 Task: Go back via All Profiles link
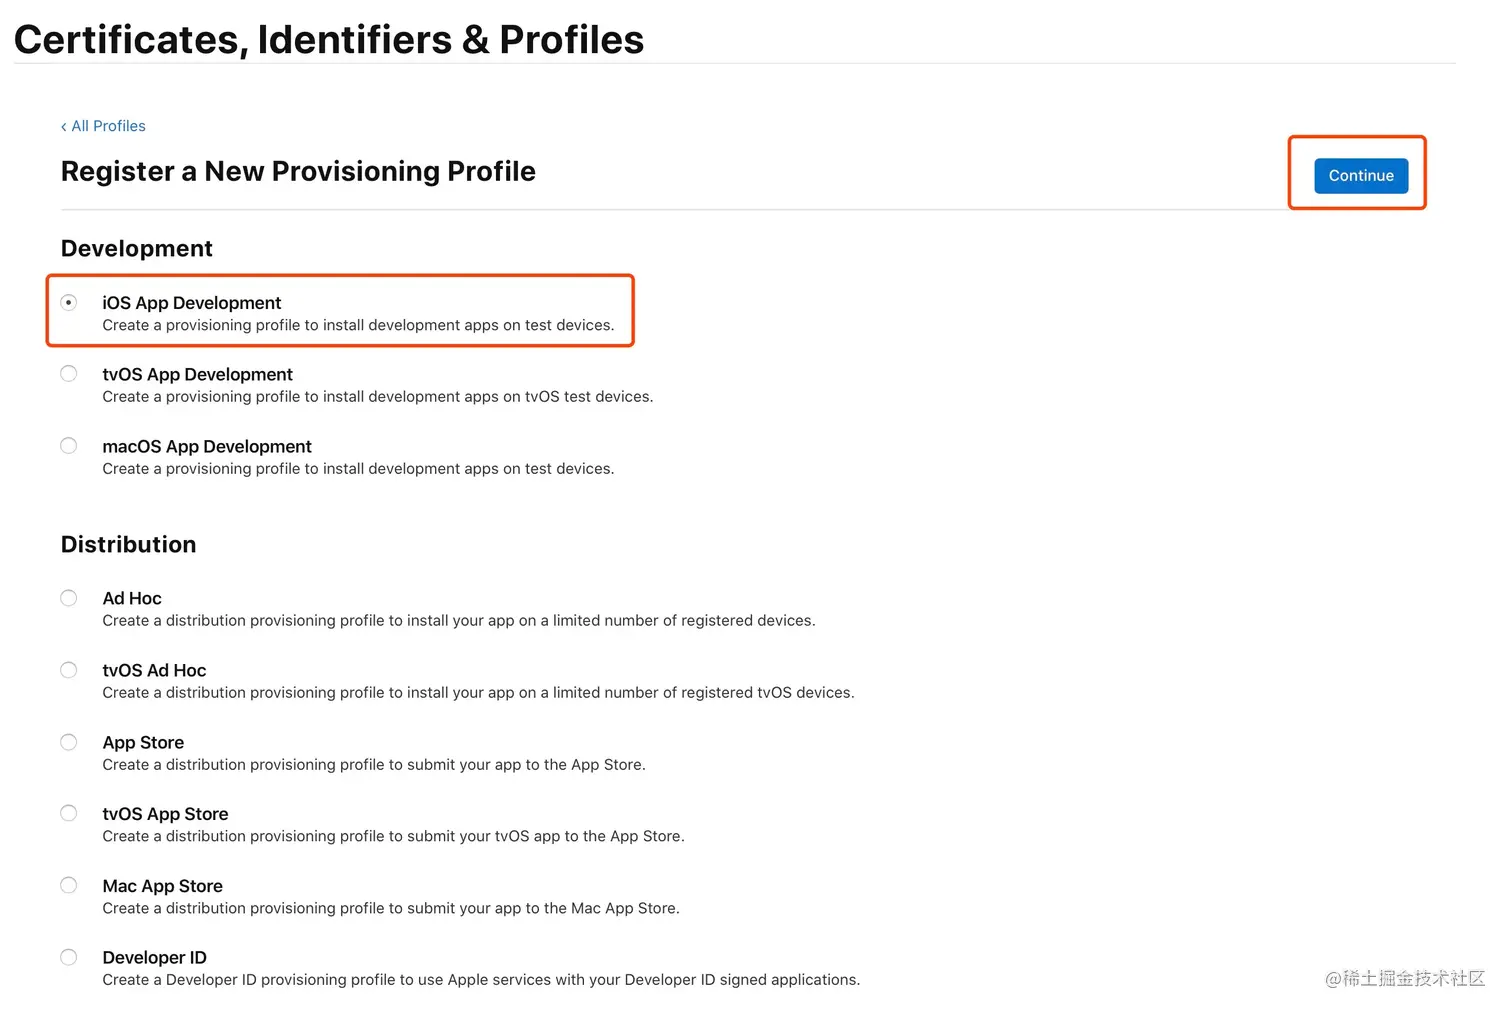[x=103, y=126]
